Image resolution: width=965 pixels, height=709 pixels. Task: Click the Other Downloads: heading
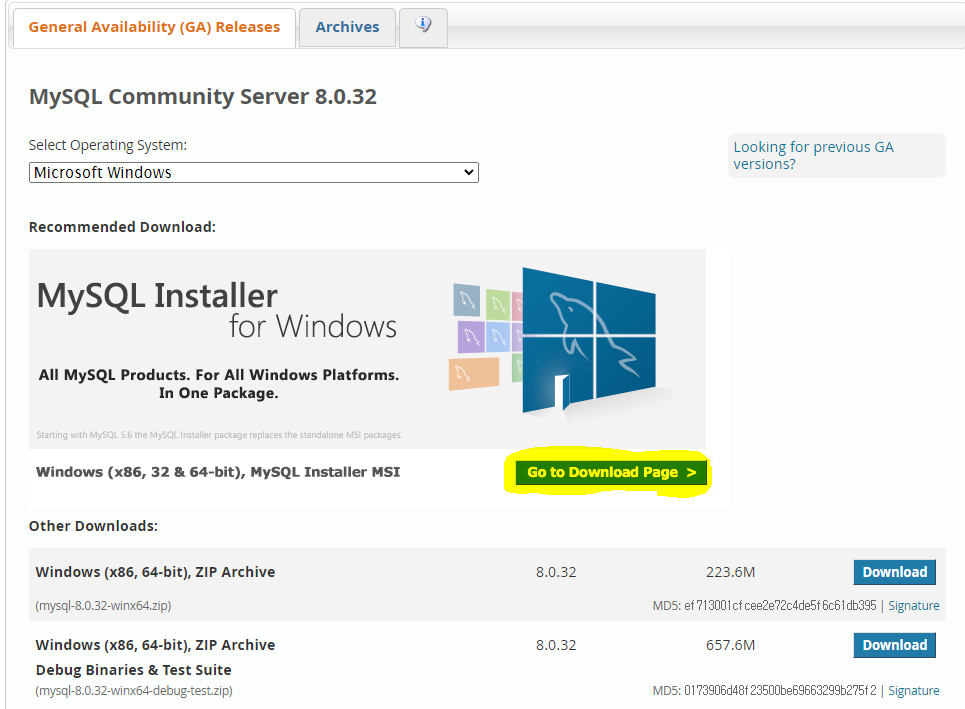[x=94, y=526]
